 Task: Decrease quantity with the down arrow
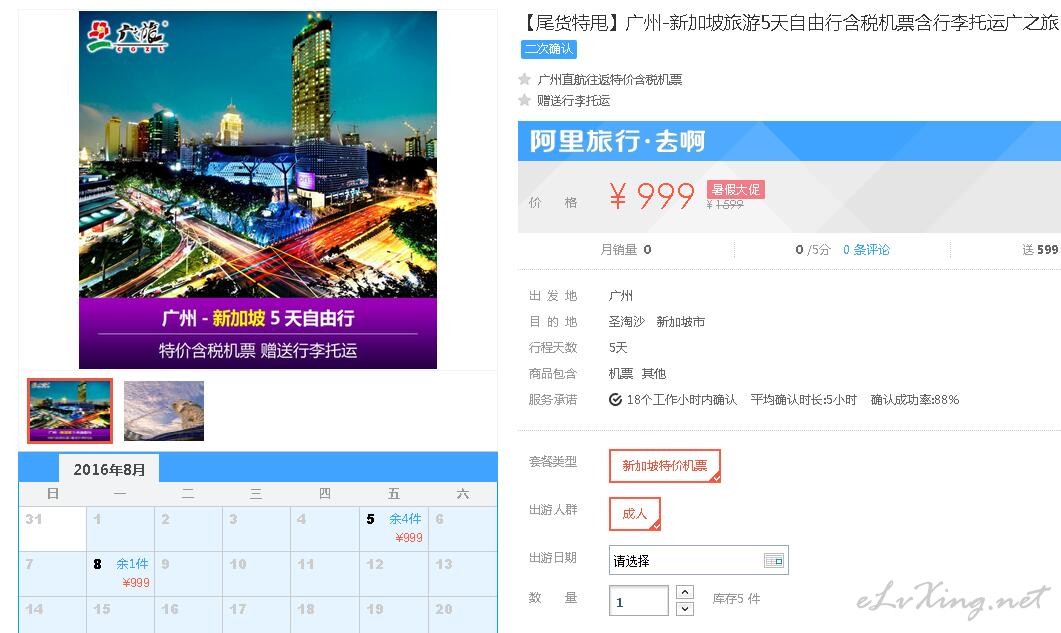(x=685, y=609)
